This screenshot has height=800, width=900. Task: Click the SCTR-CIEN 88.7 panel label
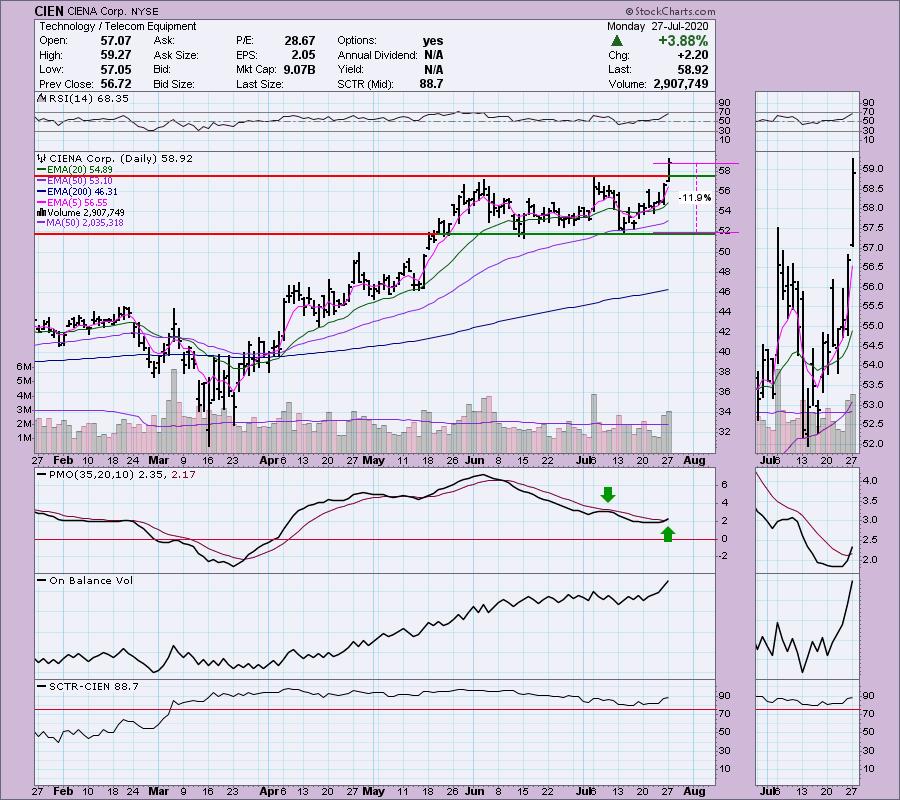pyautogui.click(x=94, y=686)
